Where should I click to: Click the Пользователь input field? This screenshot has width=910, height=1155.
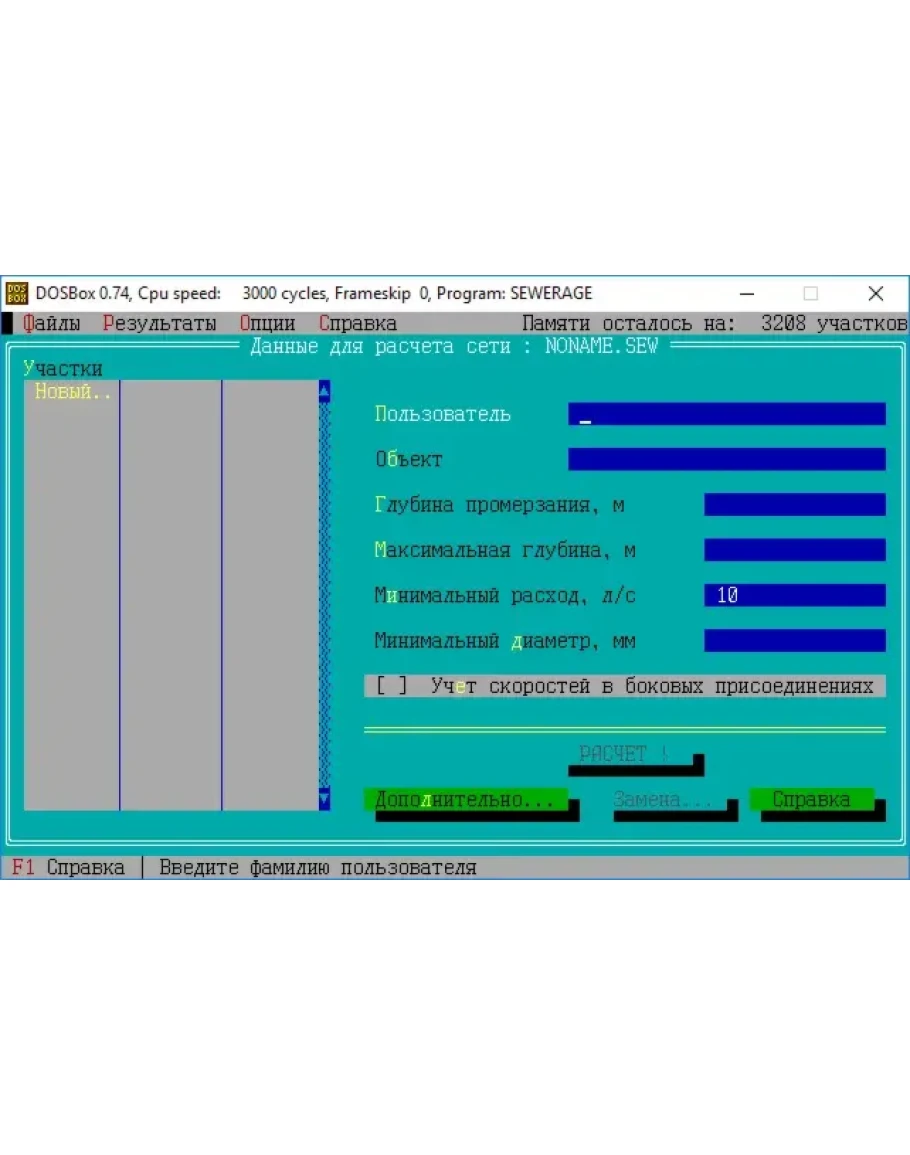(726, 414)
